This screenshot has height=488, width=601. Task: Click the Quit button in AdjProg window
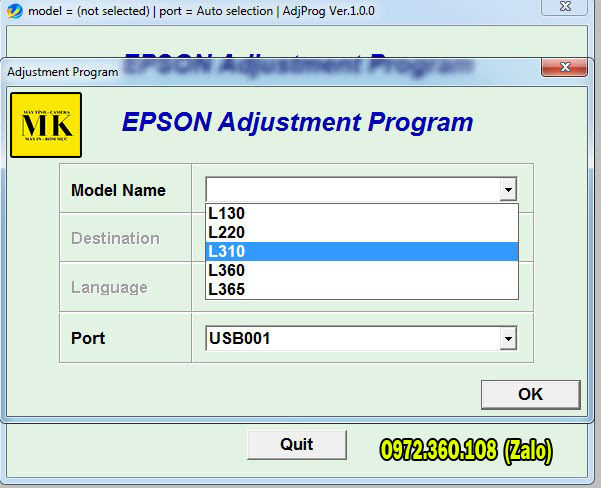pyautogui.click(x=297, y=445)
